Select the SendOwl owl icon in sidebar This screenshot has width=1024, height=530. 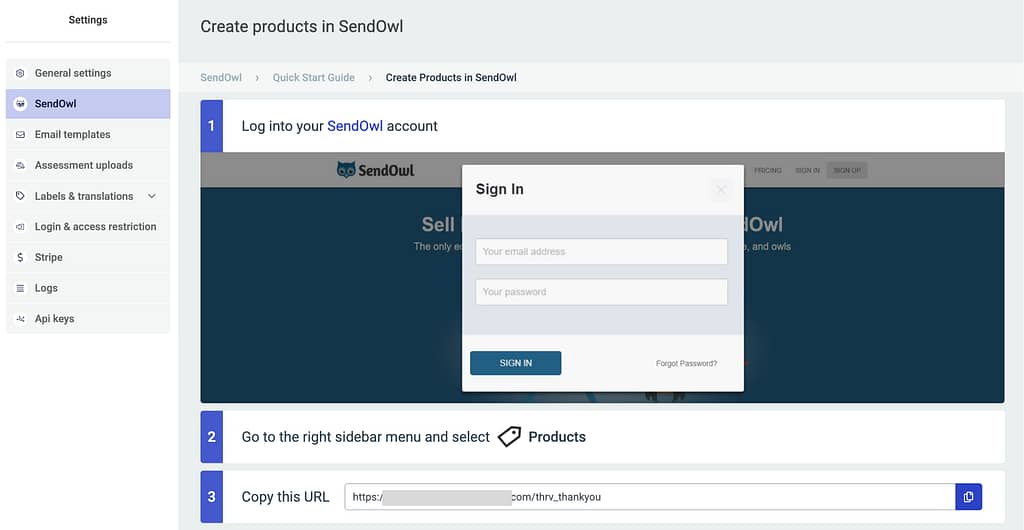point(20,104)
